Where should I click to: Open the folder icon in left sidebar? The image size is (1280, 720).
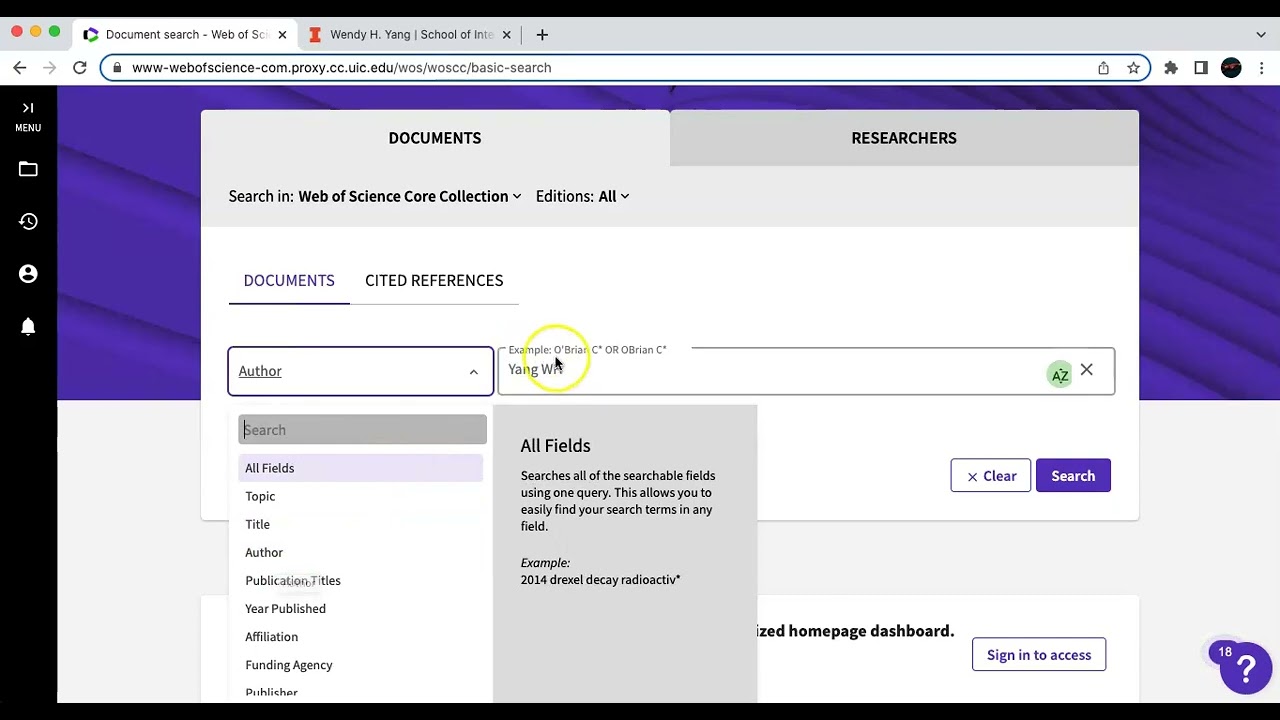[28, 170]
